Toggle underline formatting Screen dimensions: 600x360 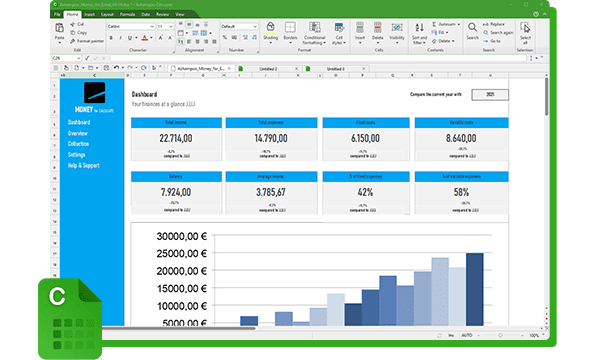(x=130, y=38)
